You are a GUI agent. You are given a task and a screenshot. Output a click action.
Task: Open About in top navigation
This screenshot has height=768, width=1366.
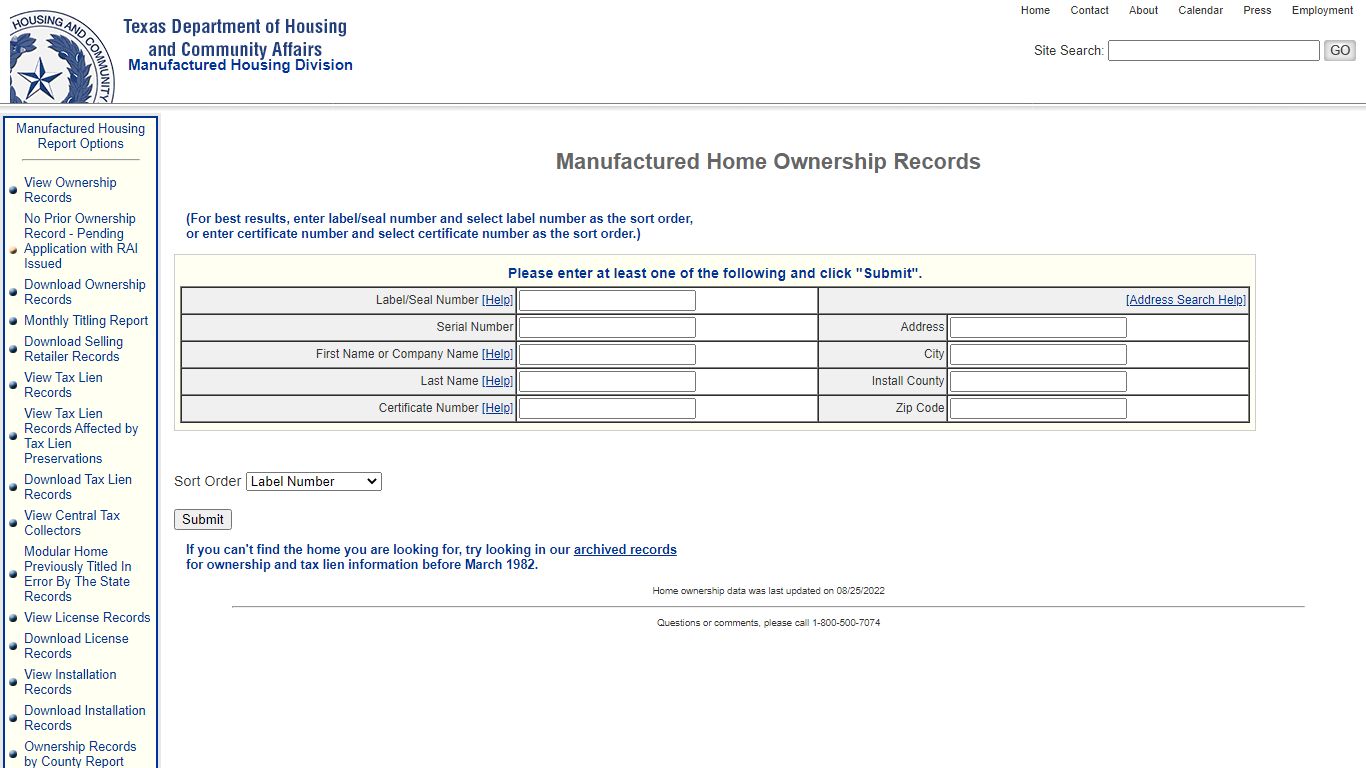coord(1143,10)
